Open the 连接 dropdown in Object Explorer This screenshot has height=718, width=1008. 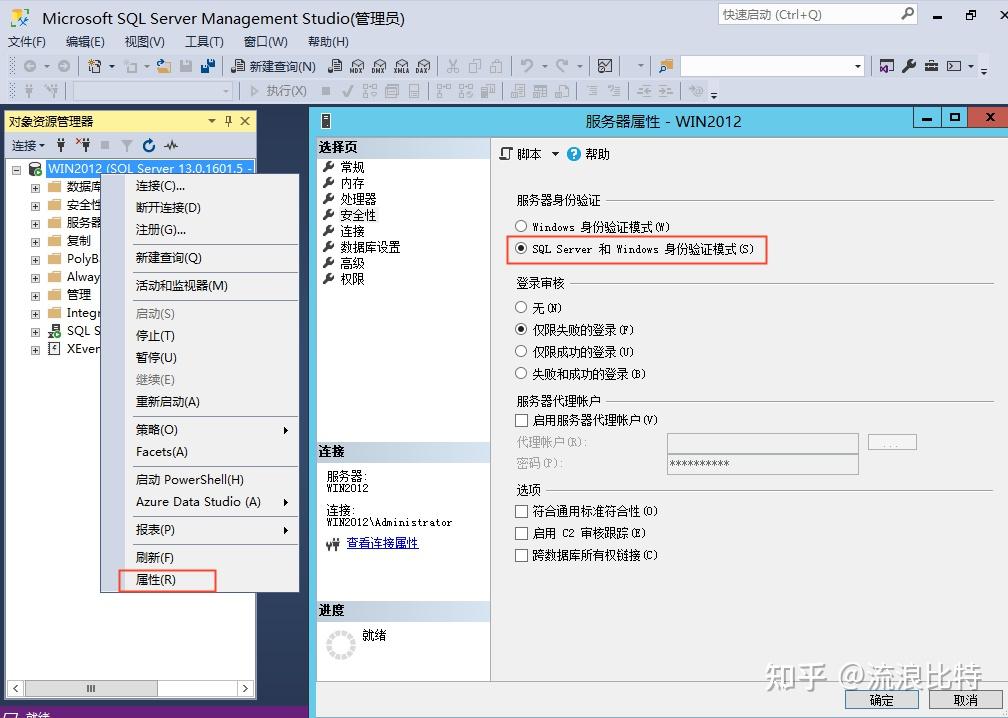pos(28,145)
